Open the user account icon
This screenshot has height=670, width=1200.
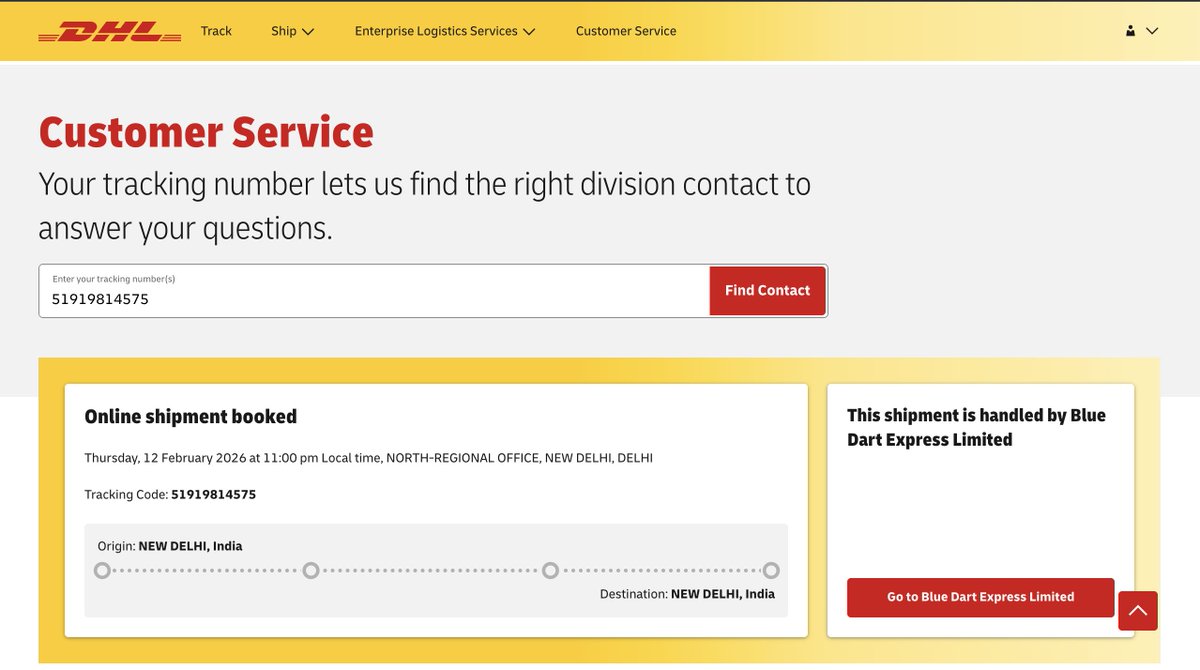pos(1130,31)
